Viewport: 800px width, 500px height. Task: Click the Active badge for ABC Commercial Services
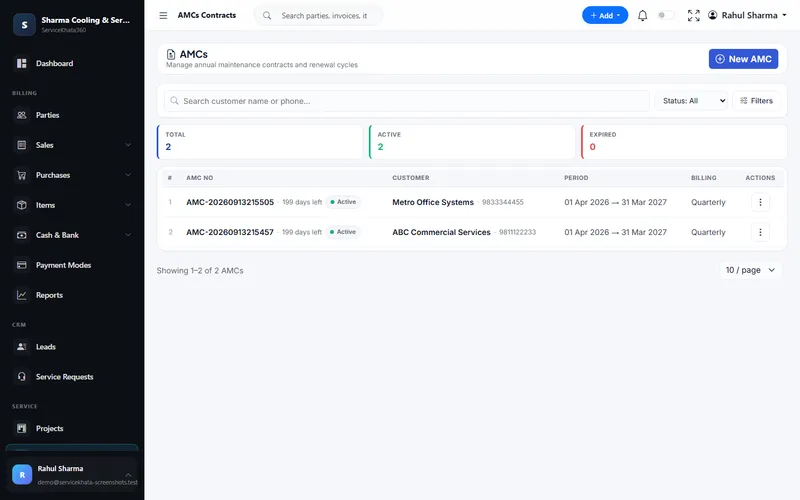(343, 232)
